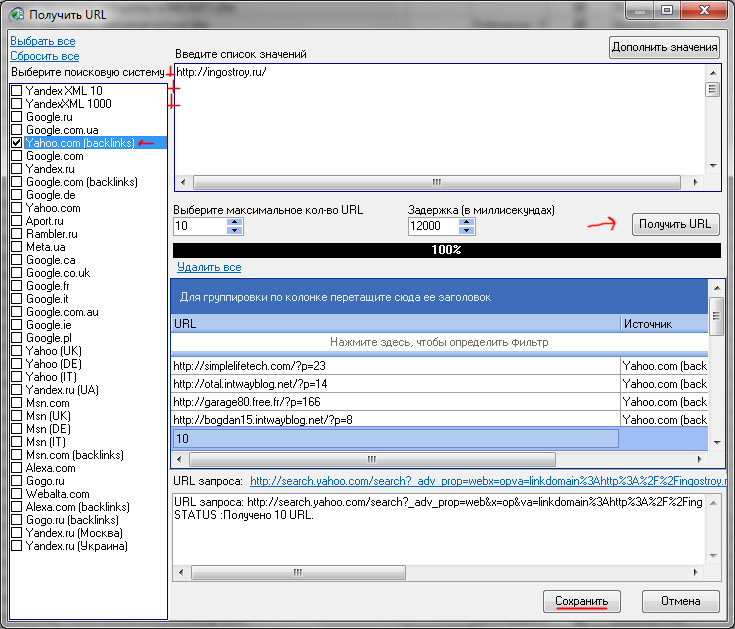Image resolution: width=735 pixels, height=629 pixels.
Task: Tick the Gogo.ru (backlinks) checkbox
Action: point(17,520)
